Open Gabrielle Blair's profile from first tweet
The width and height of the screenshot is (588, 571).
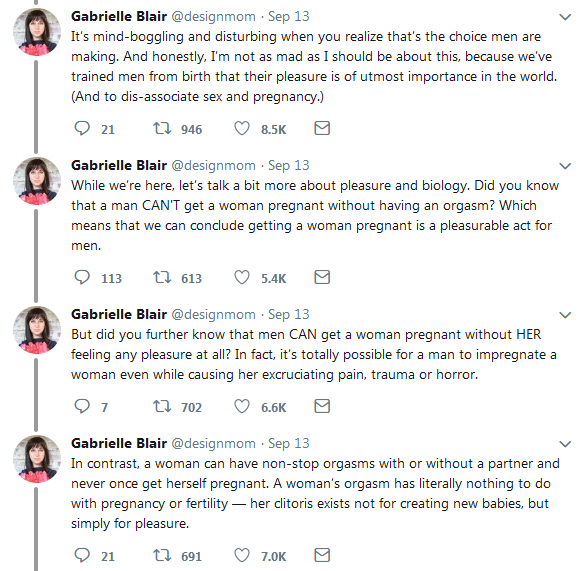[x=119, y=16]
